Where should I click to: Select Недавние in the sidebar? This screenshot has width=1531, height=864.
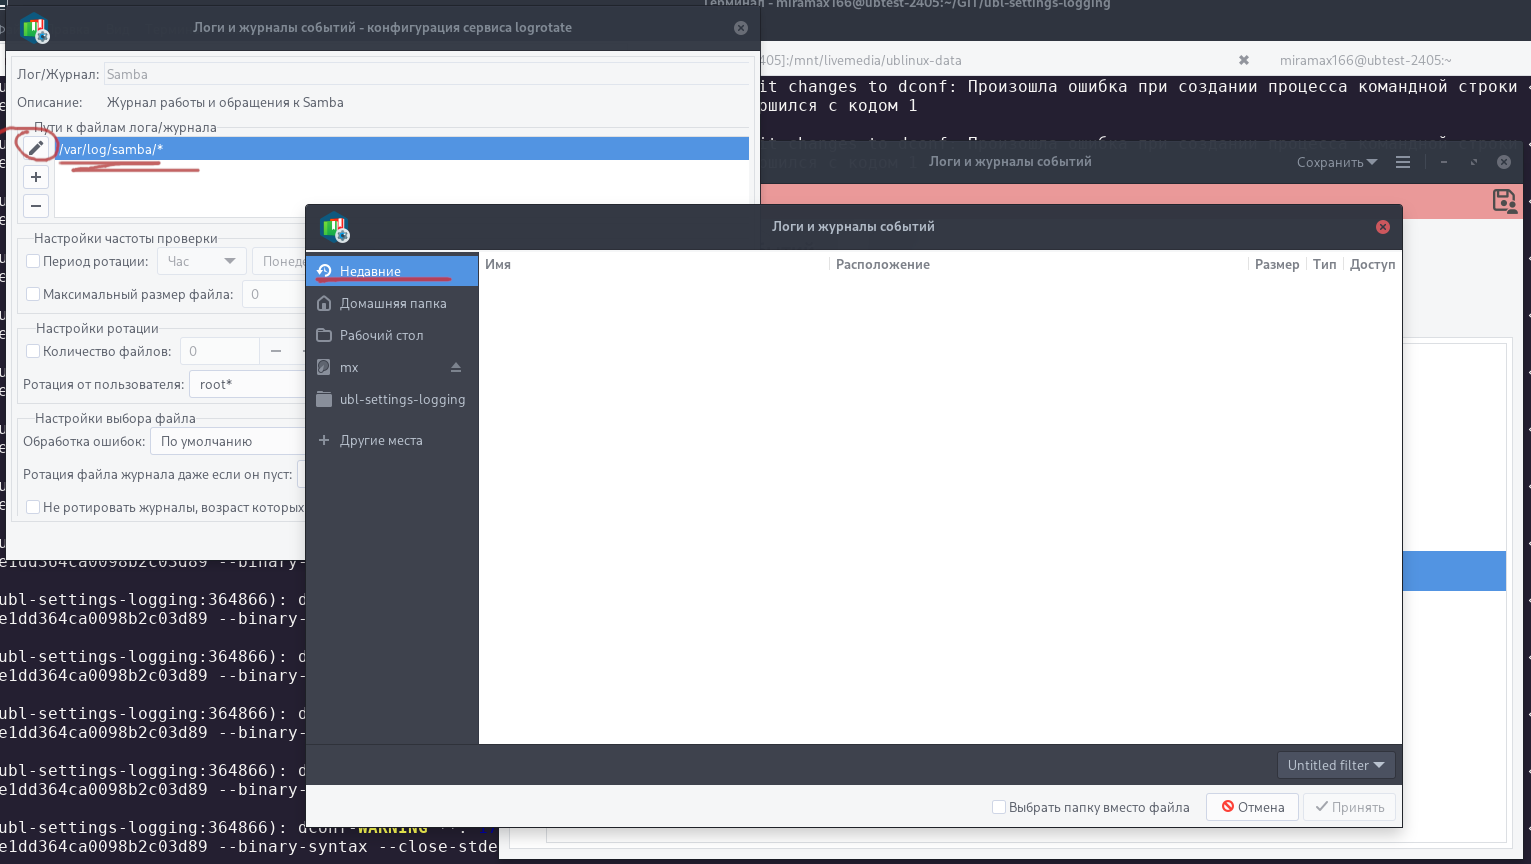[x=392, y=271]
